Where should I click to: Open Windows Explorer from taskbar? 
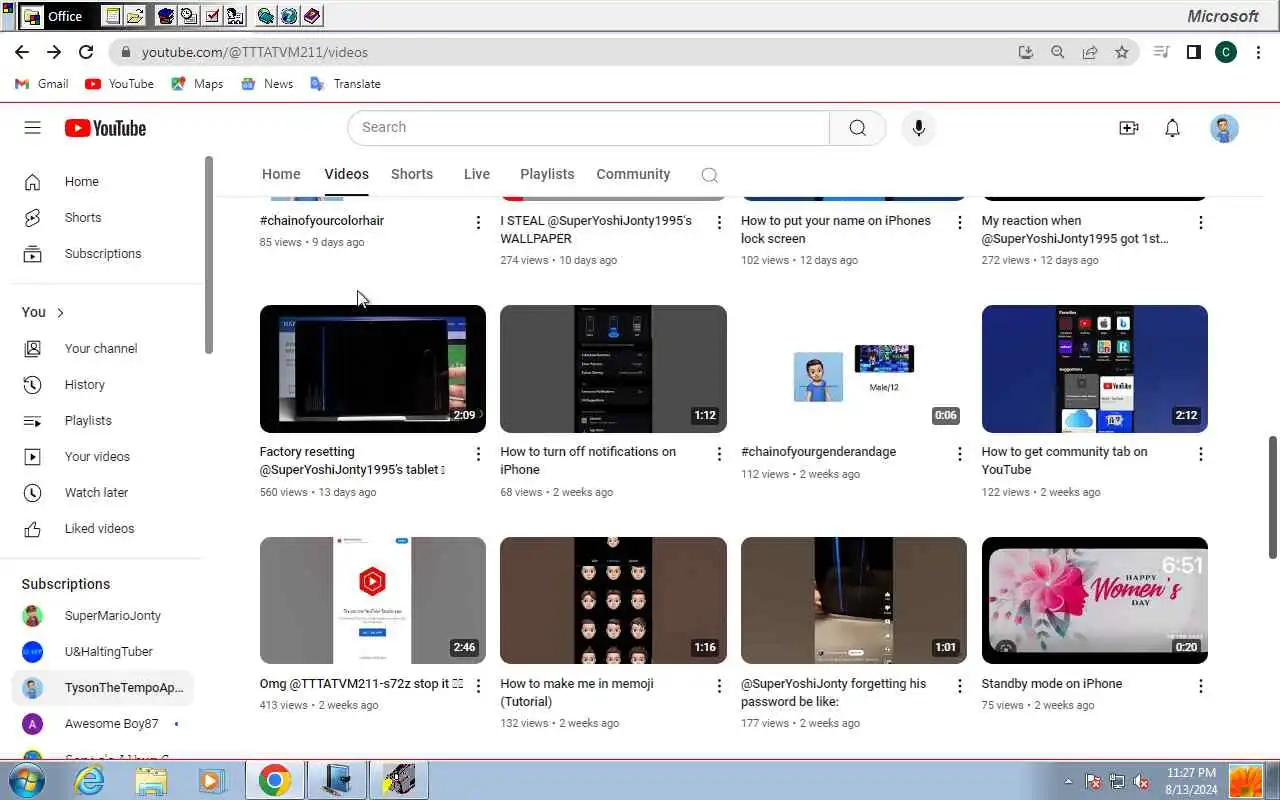[151, 780]
